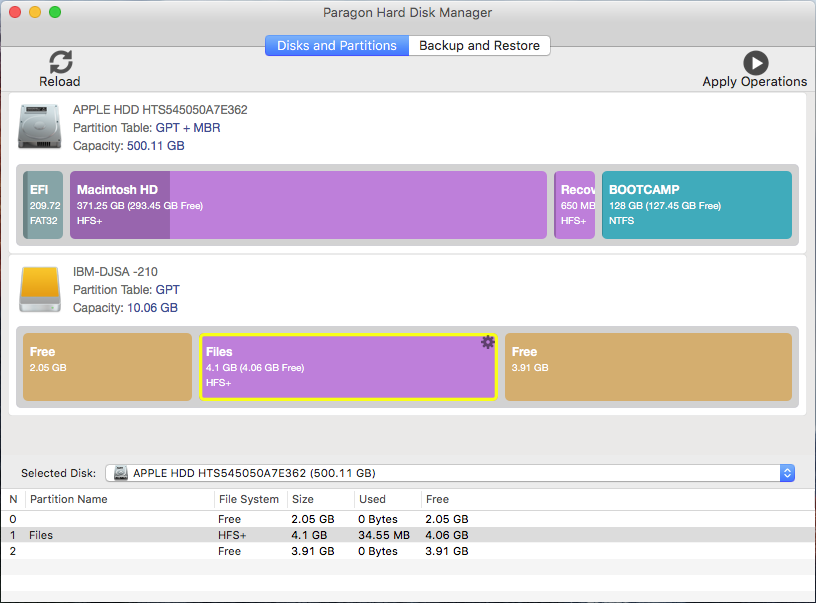Select the BOOTCAMP NTFS partition block
The height and width of the screenshot is (603, 816).
pyautogui.click(x=697, y=205)
